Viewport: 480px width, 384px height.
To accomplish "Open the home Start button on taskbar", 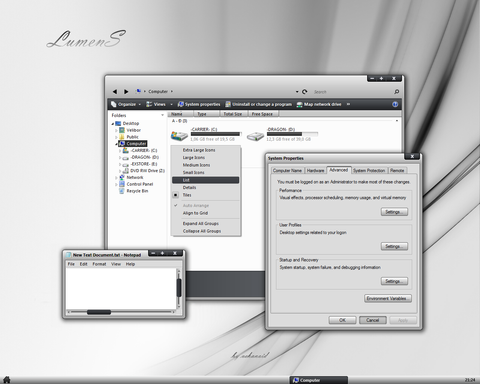I will click(7, 380).
